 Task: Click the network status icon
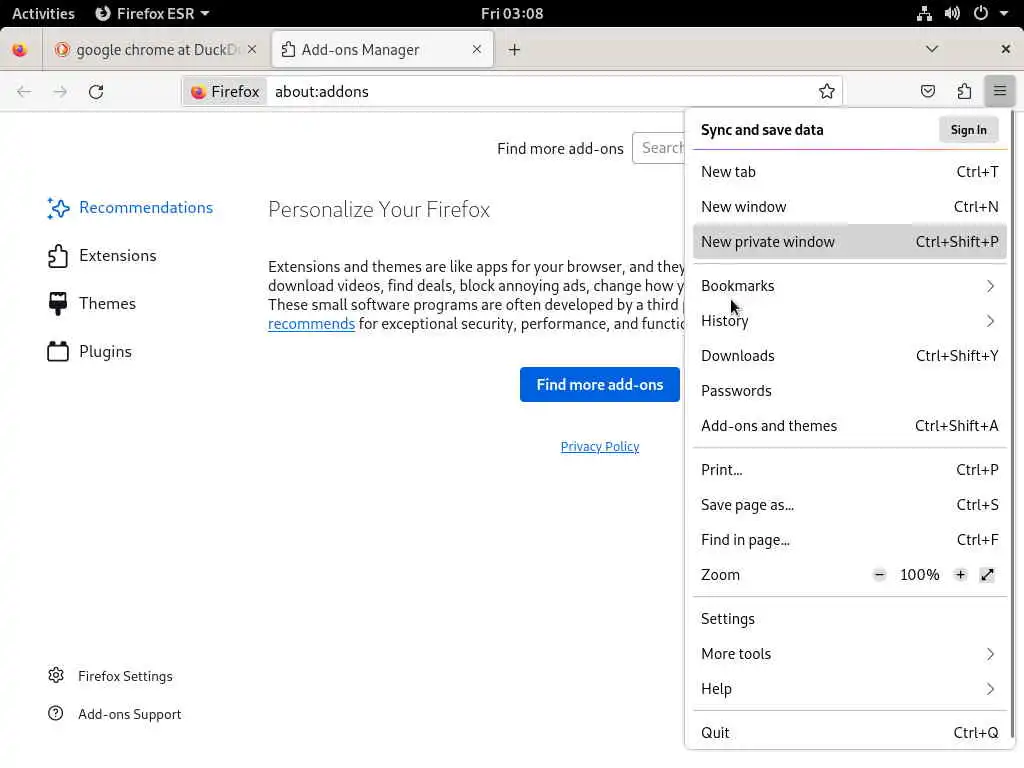(x=924, y=13)
